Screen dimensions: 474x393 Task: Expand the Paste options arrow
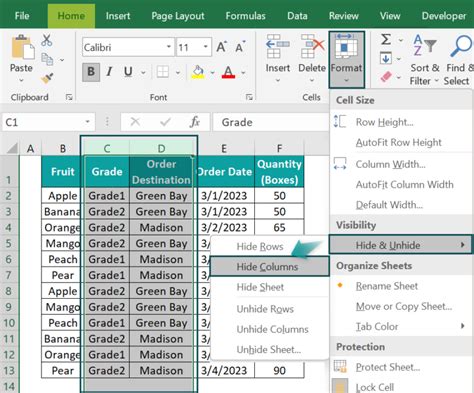click(x=21, y=80)
